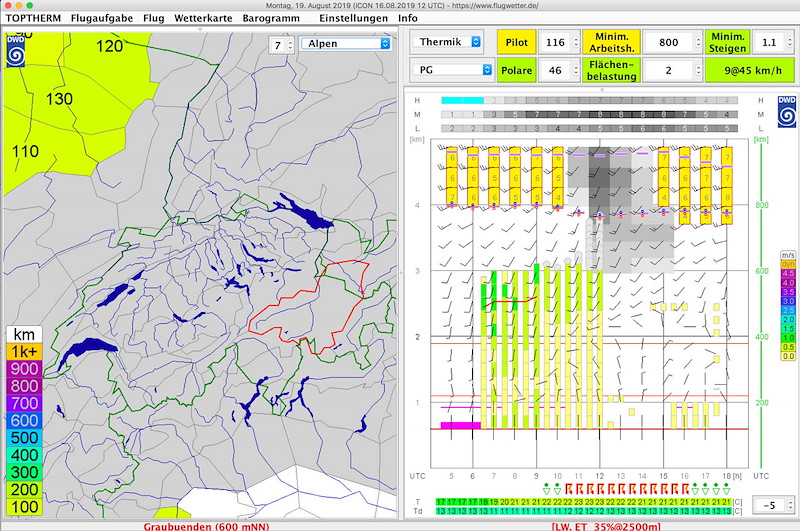Open the TOPTHERM menu
The width and height of the screenshot is (800, 531).
click(x=33, y=18)
